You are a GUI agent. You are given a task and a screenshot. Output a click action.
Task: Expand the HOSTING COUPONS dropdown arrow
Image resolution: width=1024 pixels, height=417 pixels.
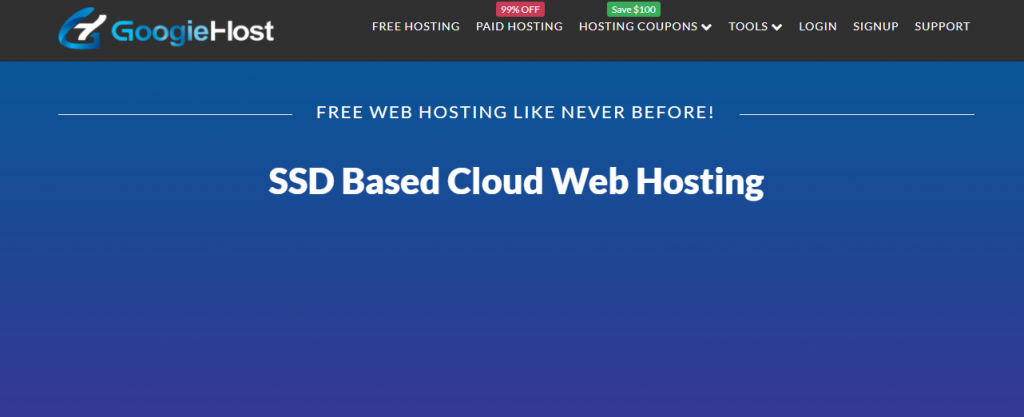point(706,27)
